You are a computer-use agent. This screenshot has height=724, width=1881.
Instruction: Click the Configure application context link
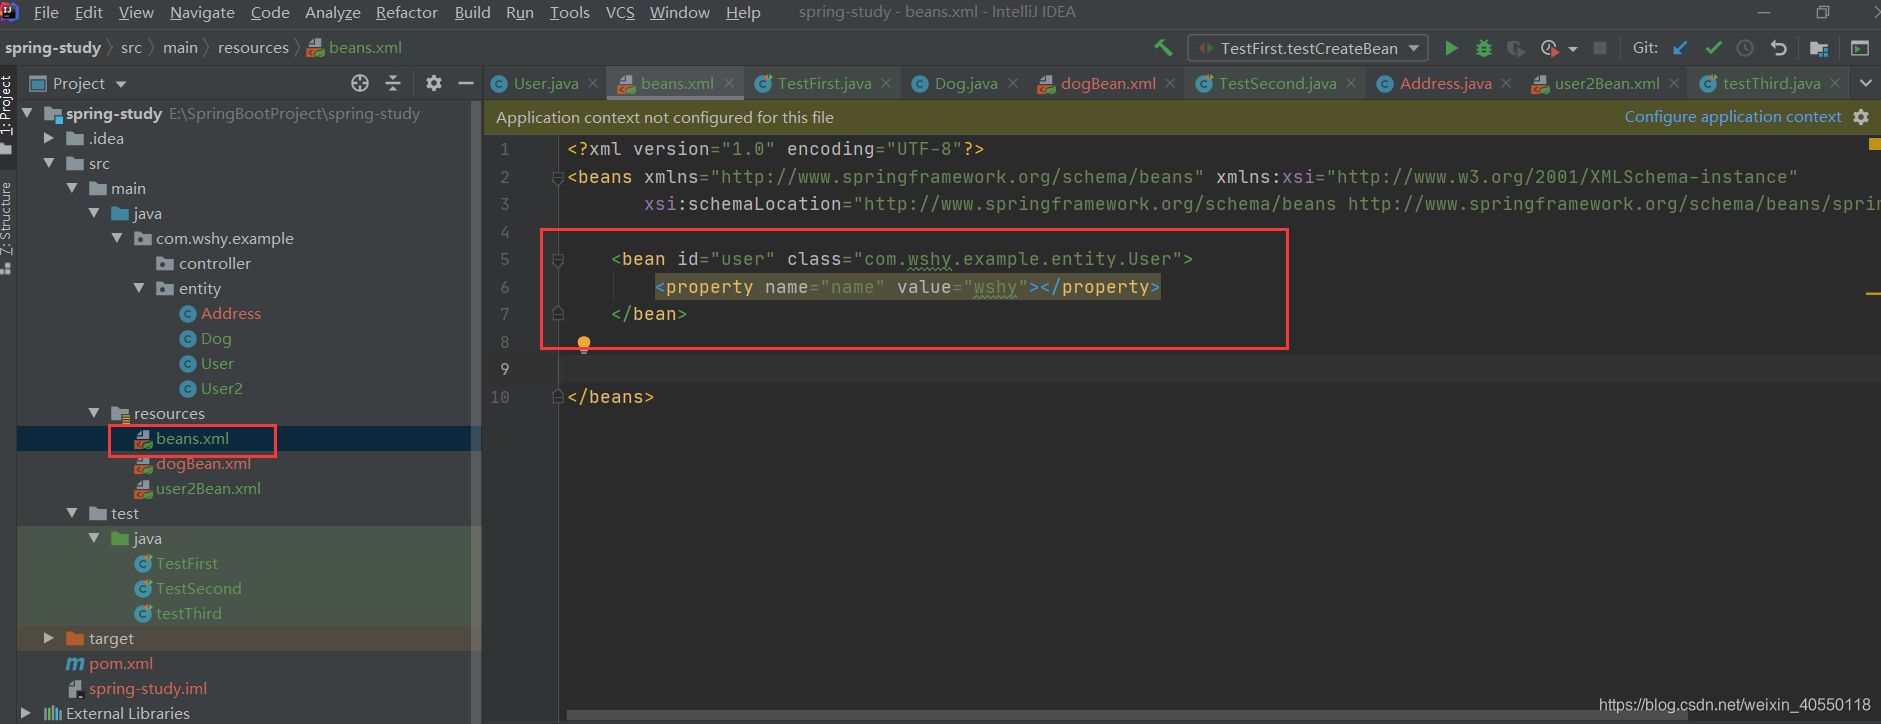click(1732, 117)
